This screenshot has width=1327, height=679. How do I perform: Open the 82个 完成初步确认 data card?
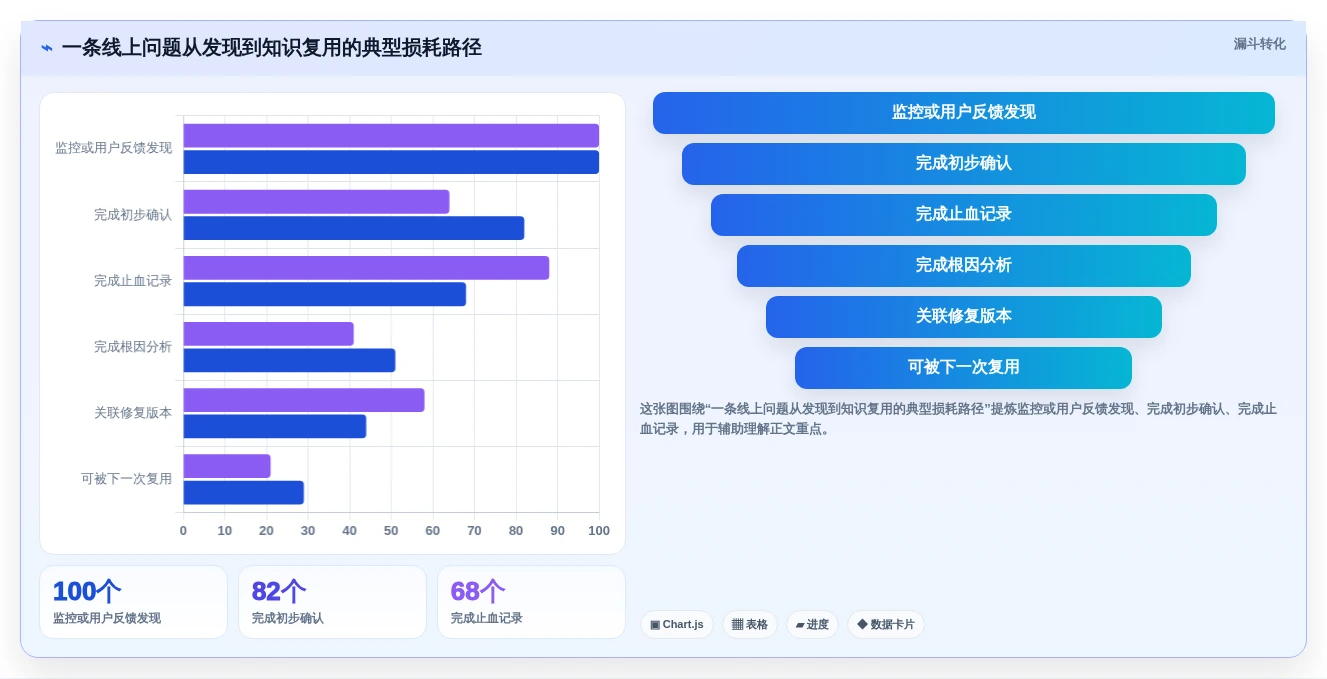click(332, 602)
